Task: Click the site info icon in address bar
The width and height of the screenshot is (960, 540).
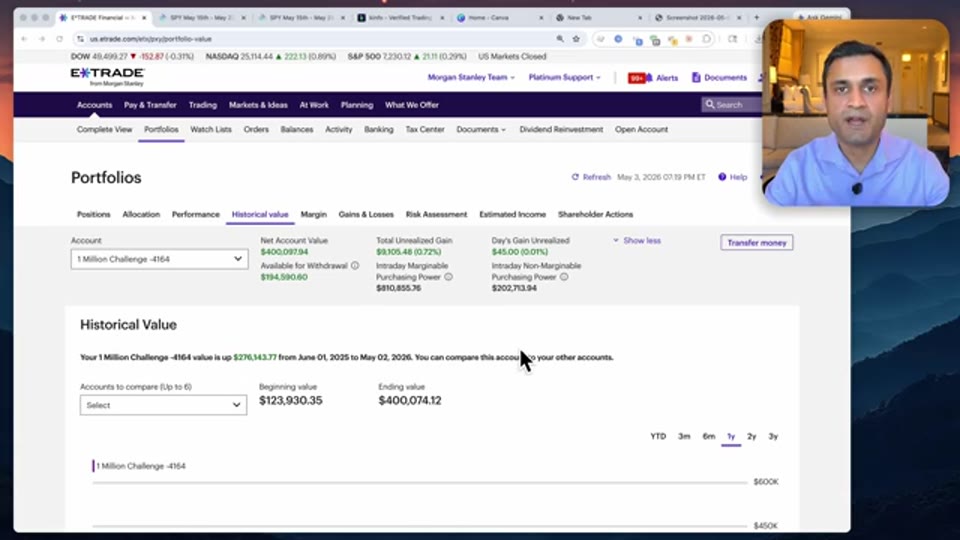Action: point(80,39)
